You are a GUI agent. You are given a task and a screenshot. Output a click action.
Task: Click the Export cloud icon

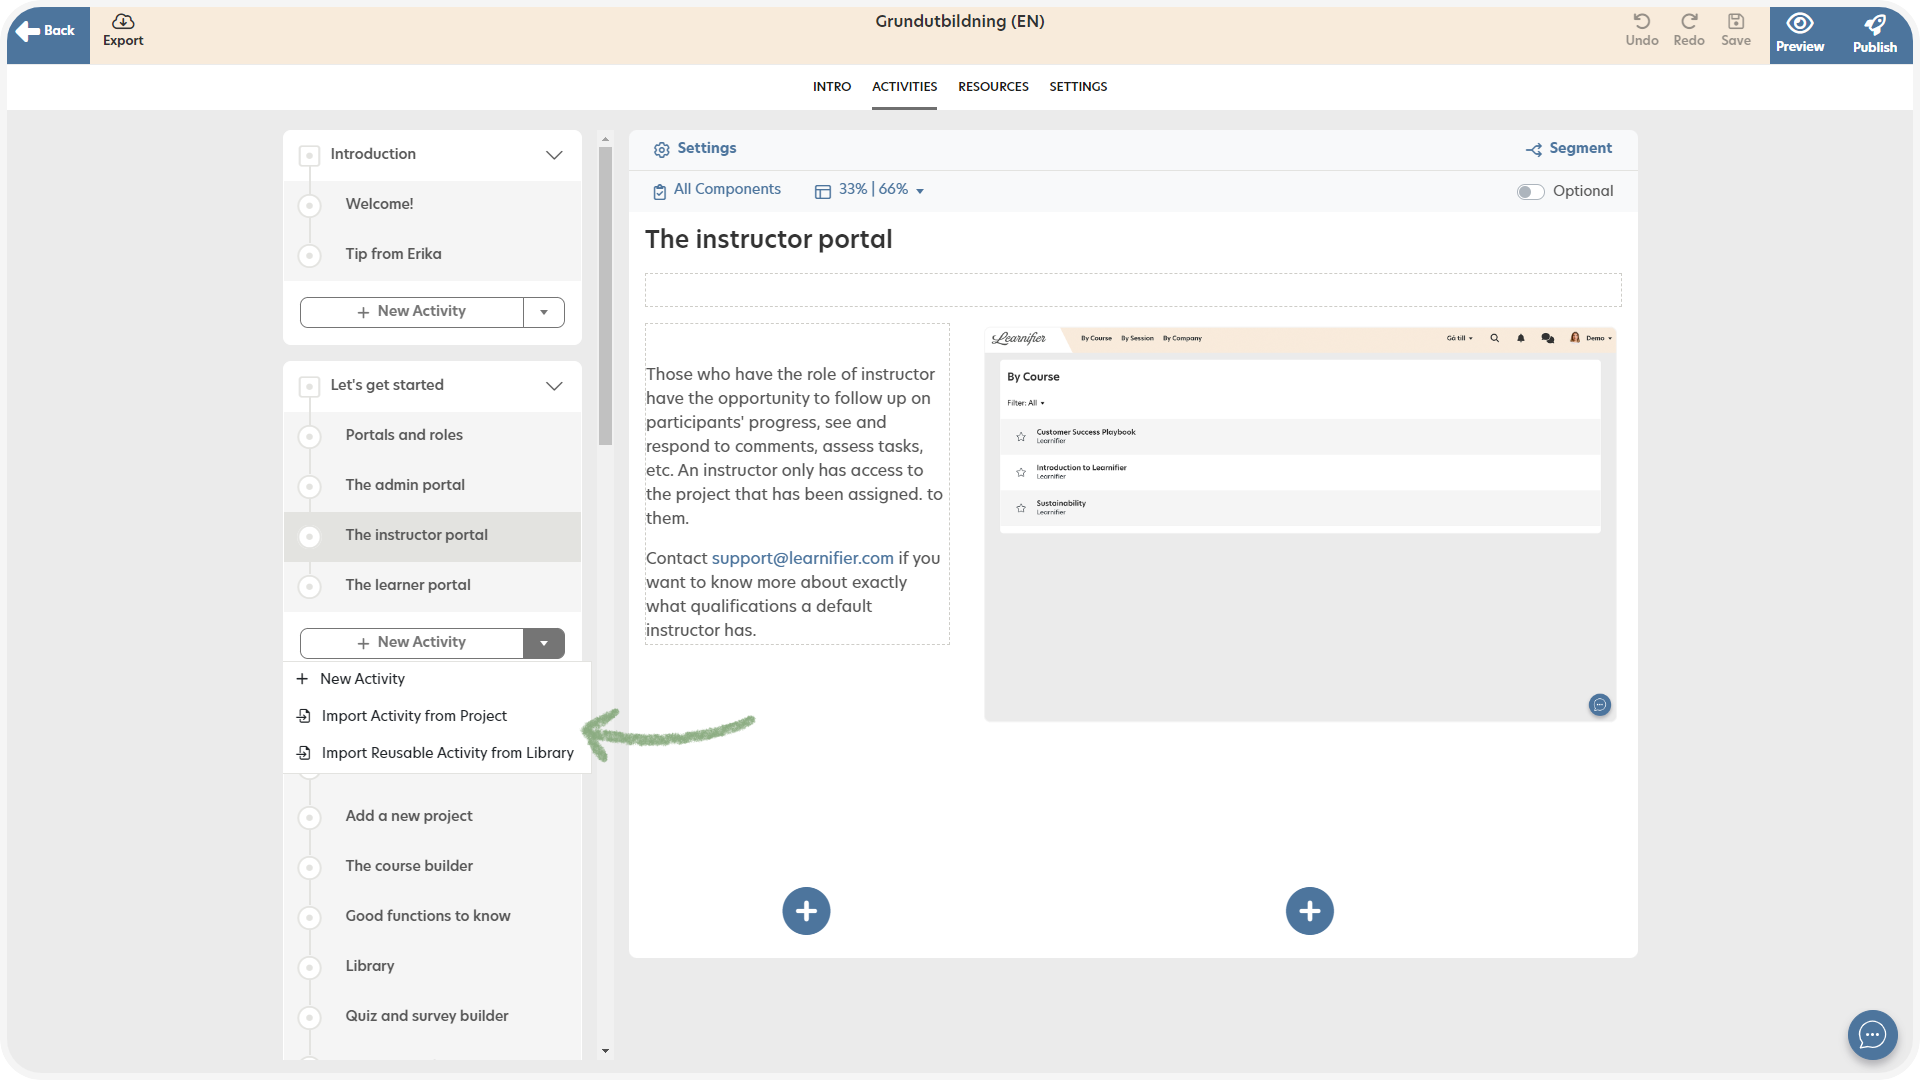click(x=123, y=22)
